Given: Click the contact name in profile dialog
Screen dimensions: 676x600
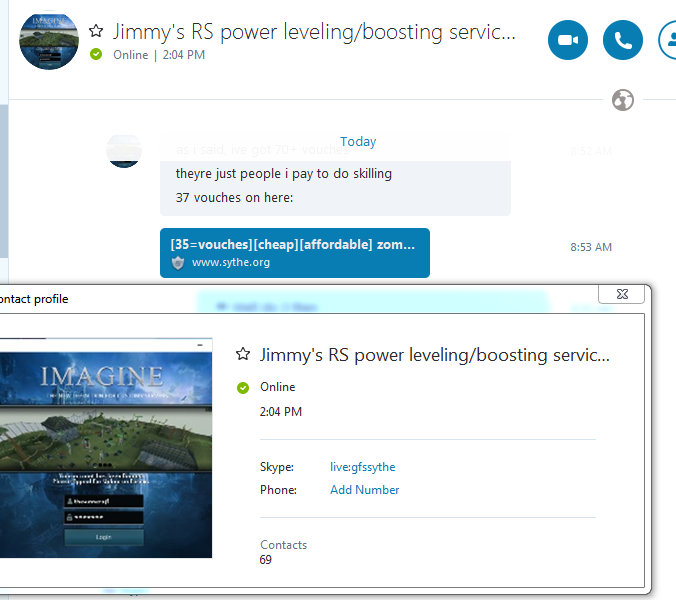Looking at the screenshot, I should (435, 355).
